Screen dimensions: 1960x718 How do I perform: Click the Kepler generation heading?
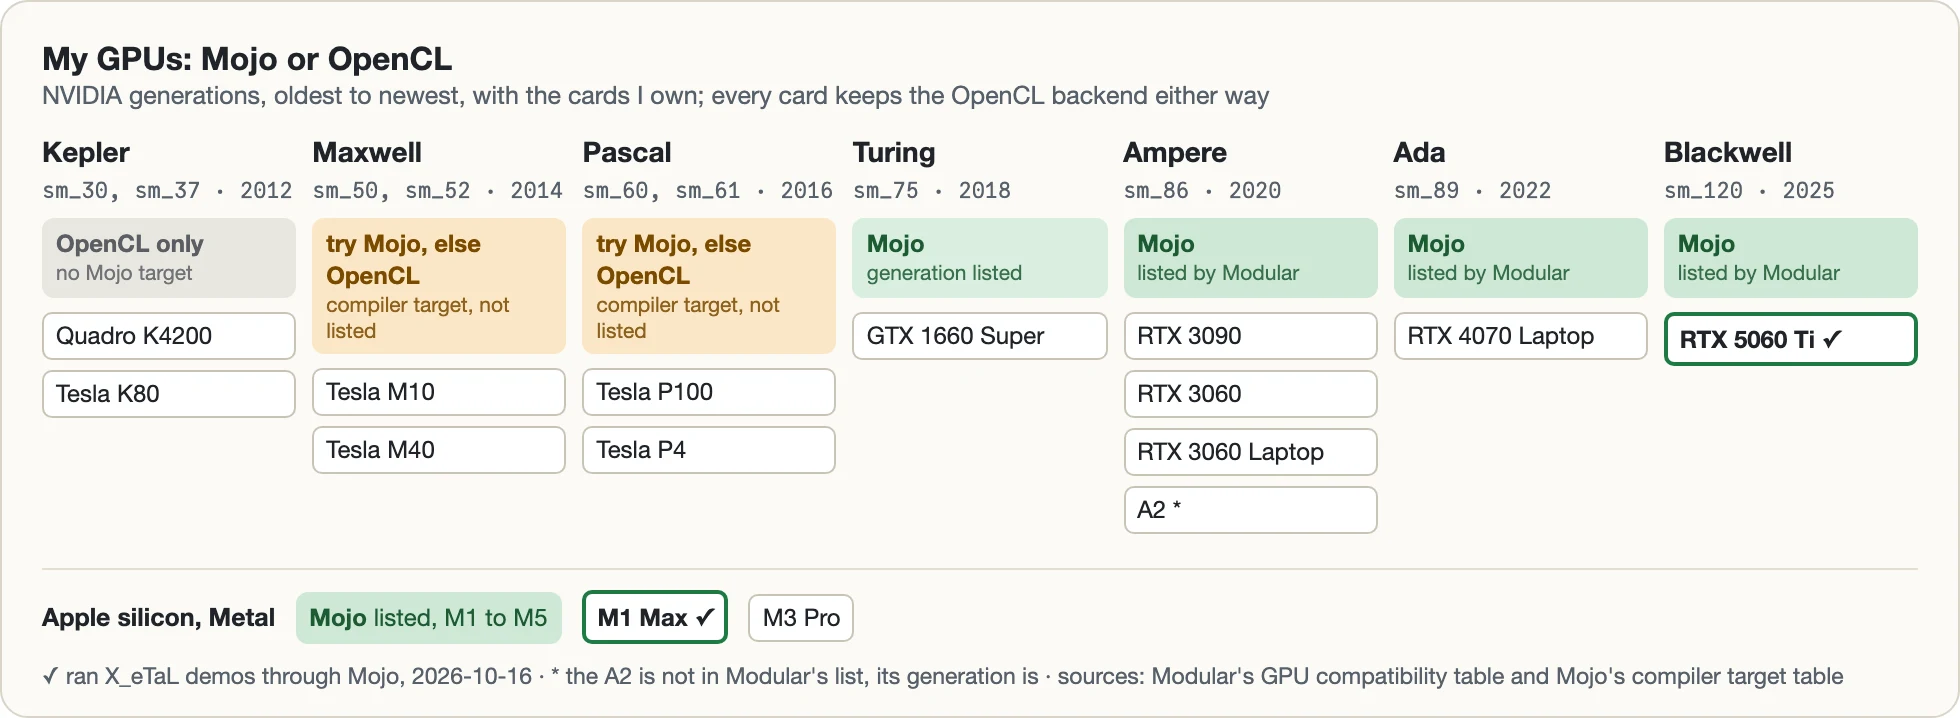tap(86, 153)
